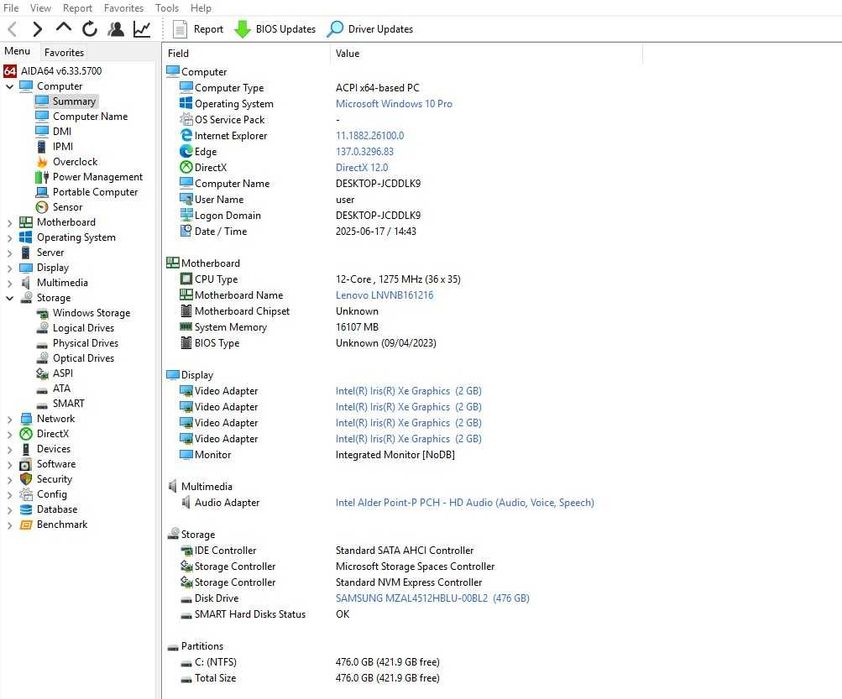Click the DirectX Xbox icon in tree
The height and width of the screenshot is (699, 842).
click(26, 434)
